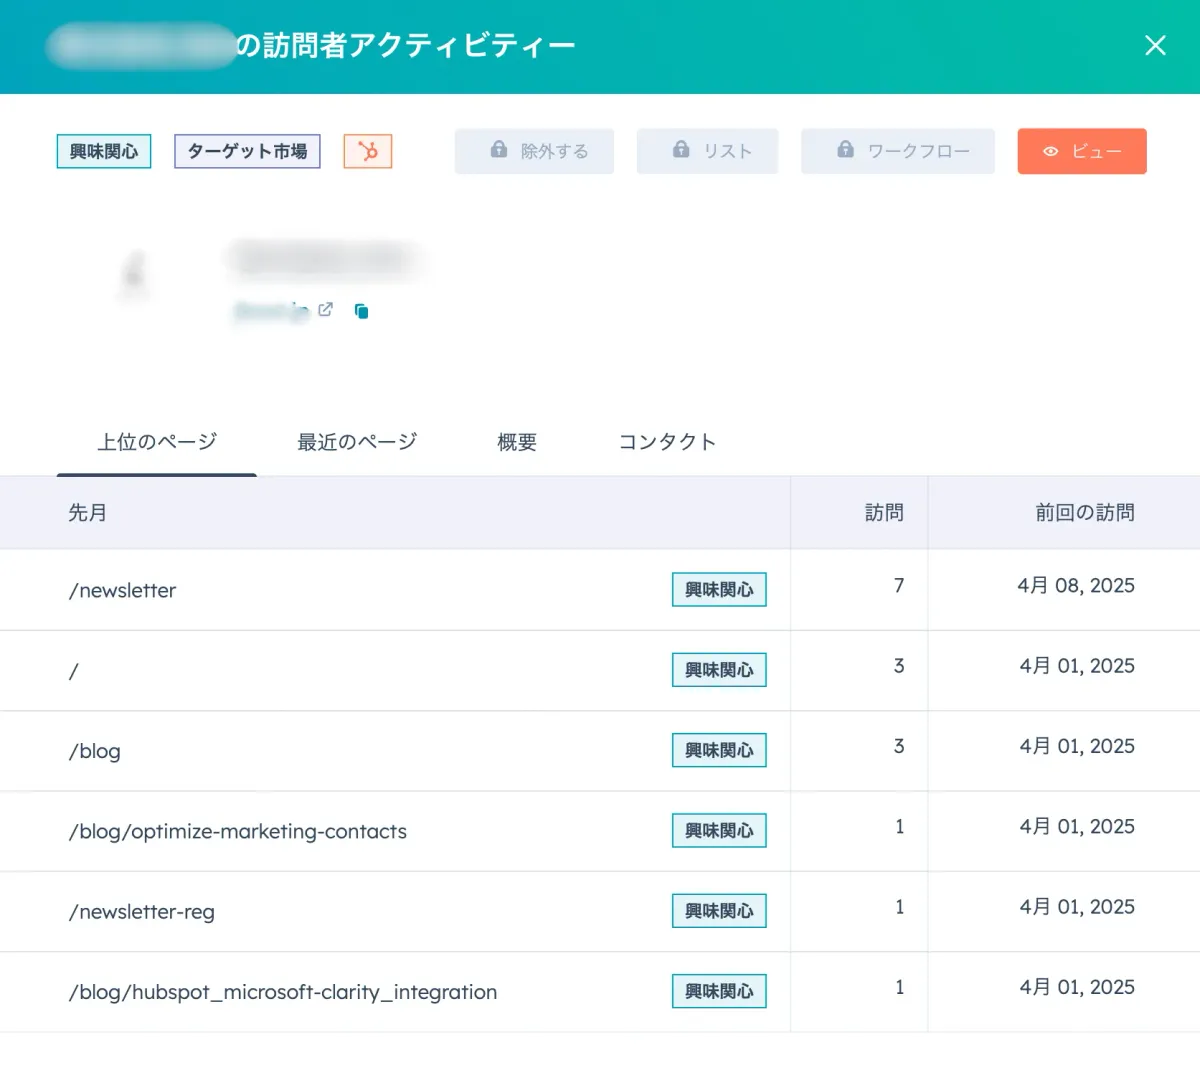Click the ターゲット市場 tag
The image size is (1200, 1065).
pos(247,152)
